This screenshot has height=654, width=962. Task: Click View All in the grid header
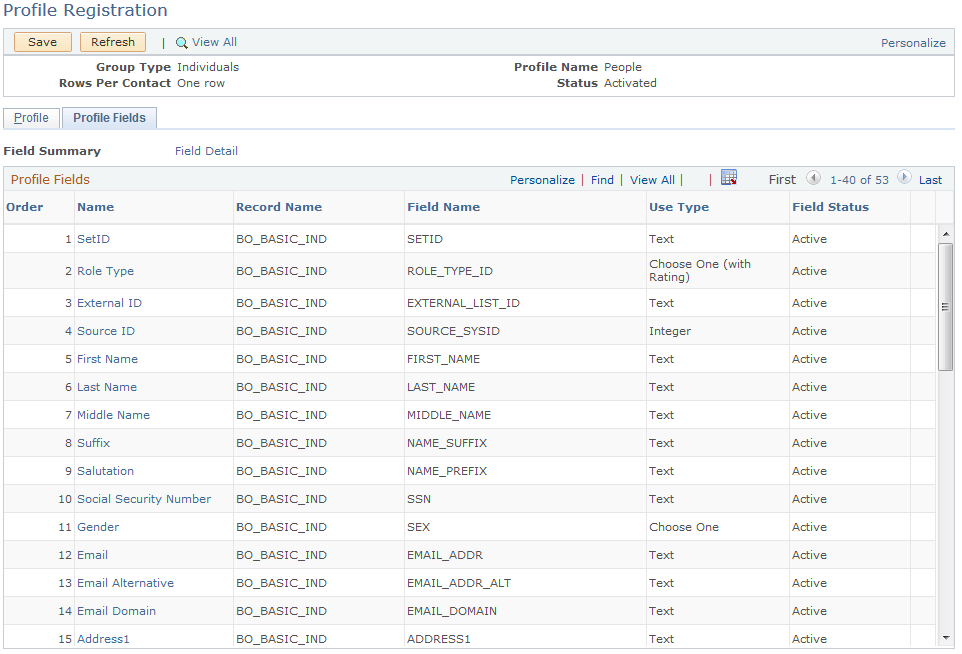click(651, 180)
